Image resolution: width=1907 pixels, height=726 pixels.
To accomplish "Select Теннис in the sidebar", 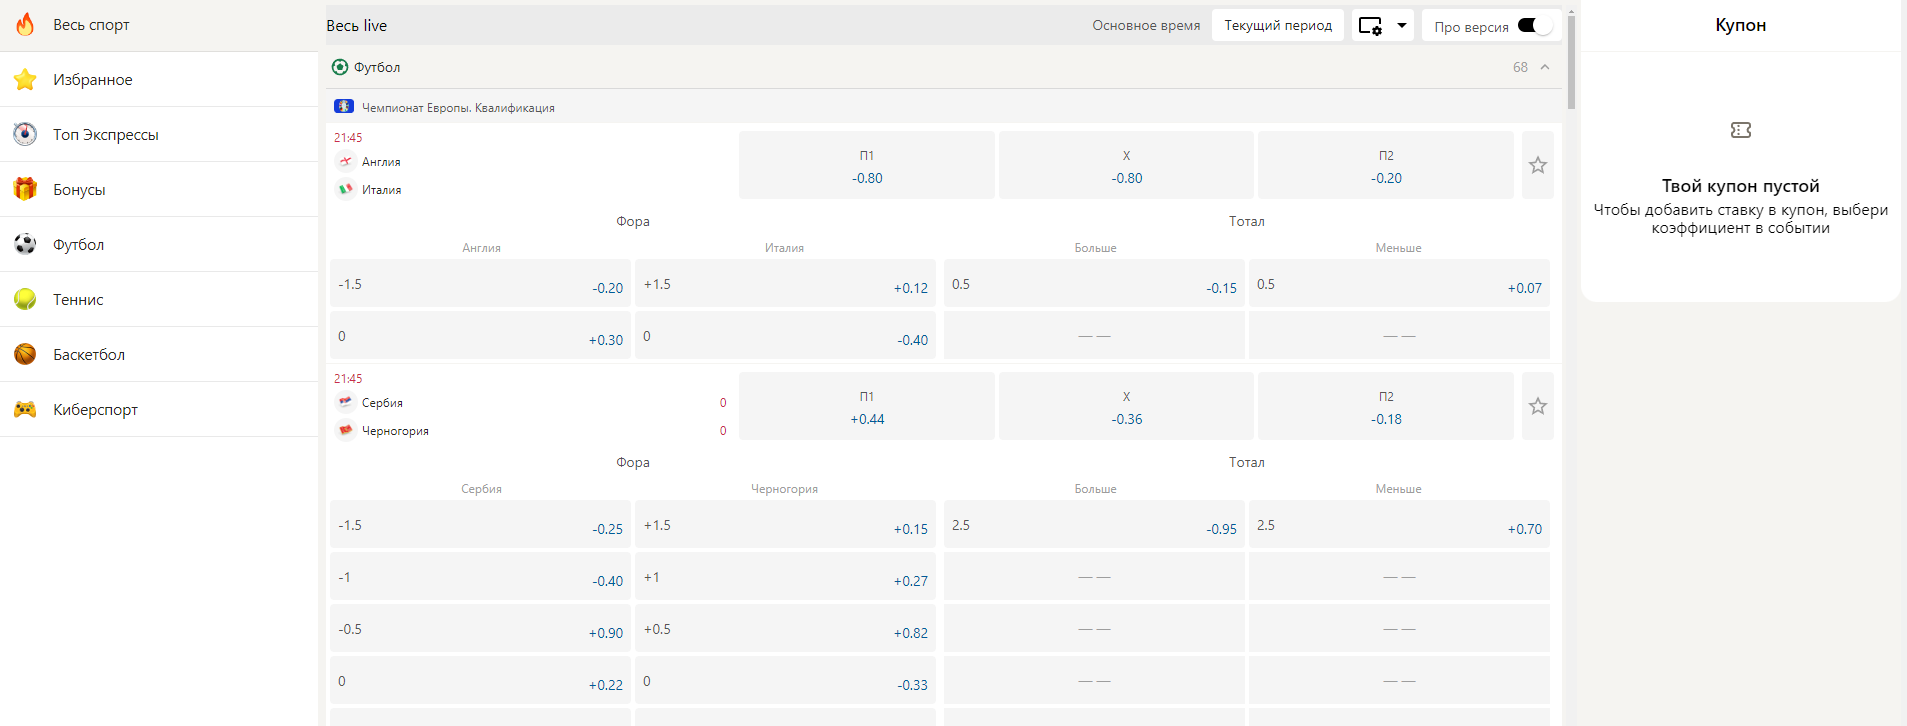I will click(159, 299).
